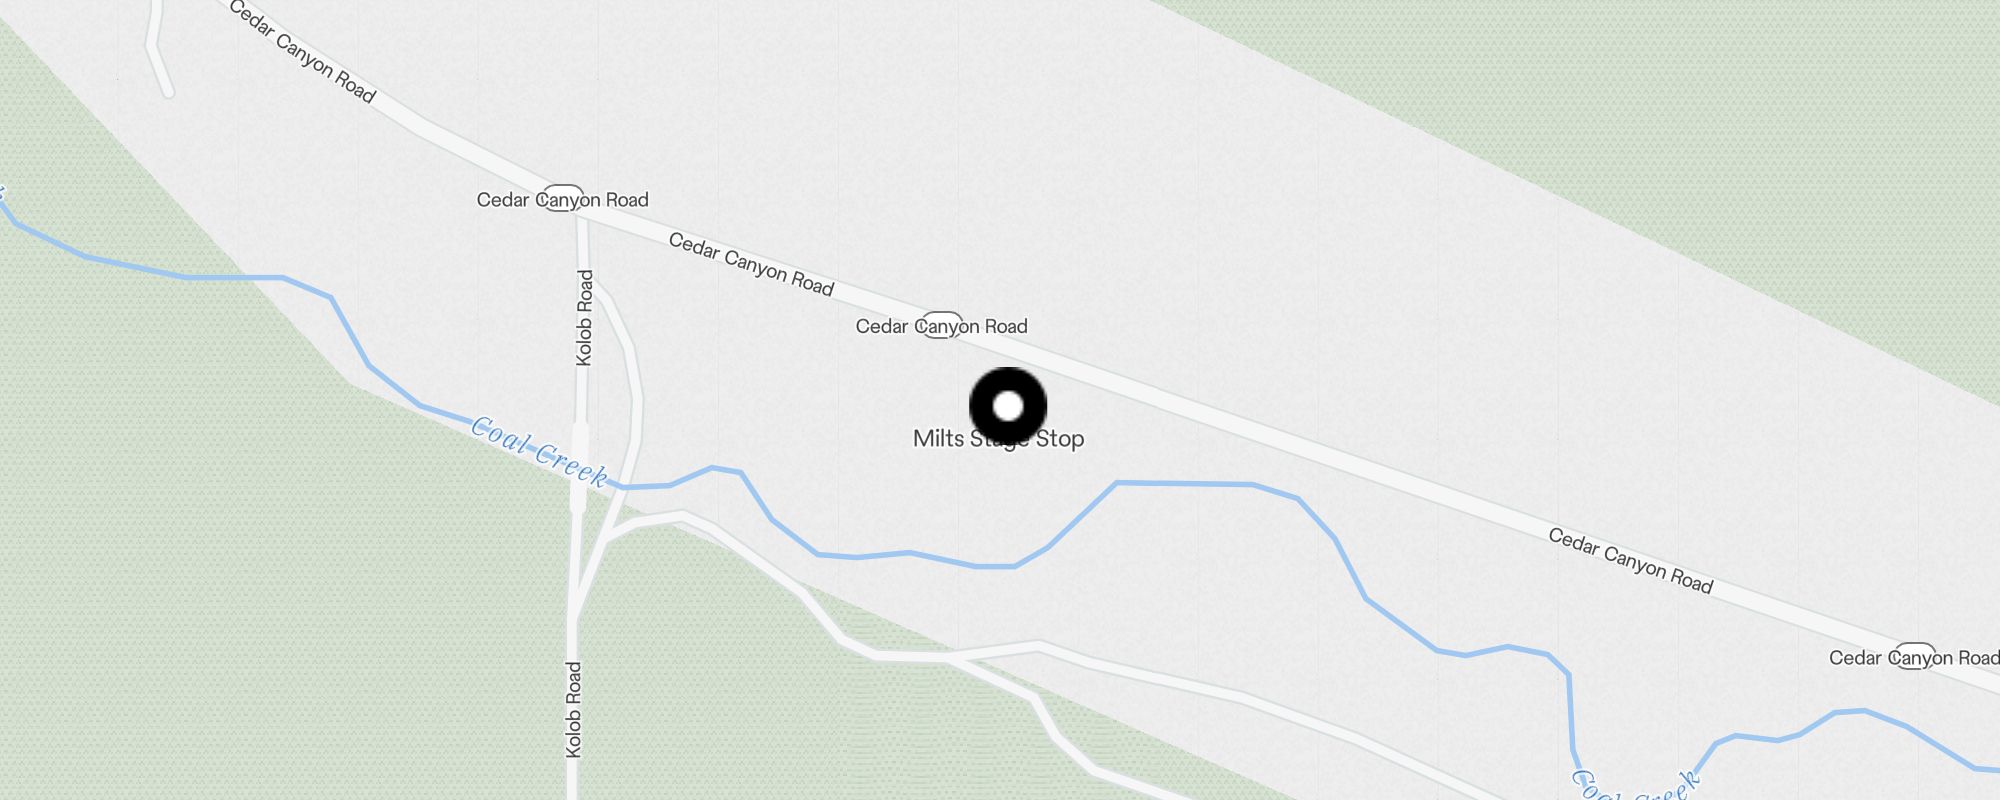This screenshot has height=800, width=2000.
Task: Click Coal Creek label at bottom right
Action: click(x=1633, y=785)
